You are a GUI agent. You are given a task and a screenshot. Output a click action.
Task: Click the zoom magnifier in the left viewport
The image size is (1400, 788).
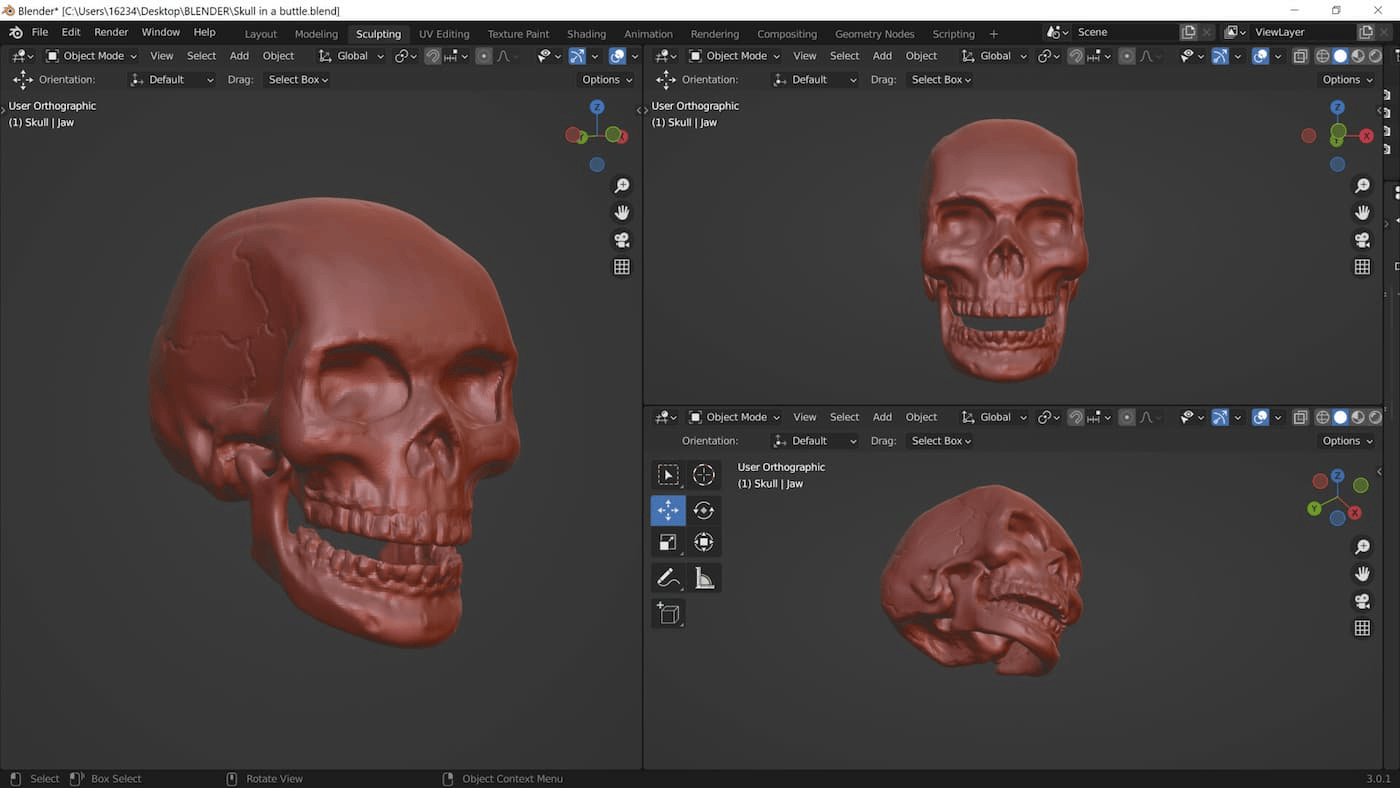click(622, 186)
